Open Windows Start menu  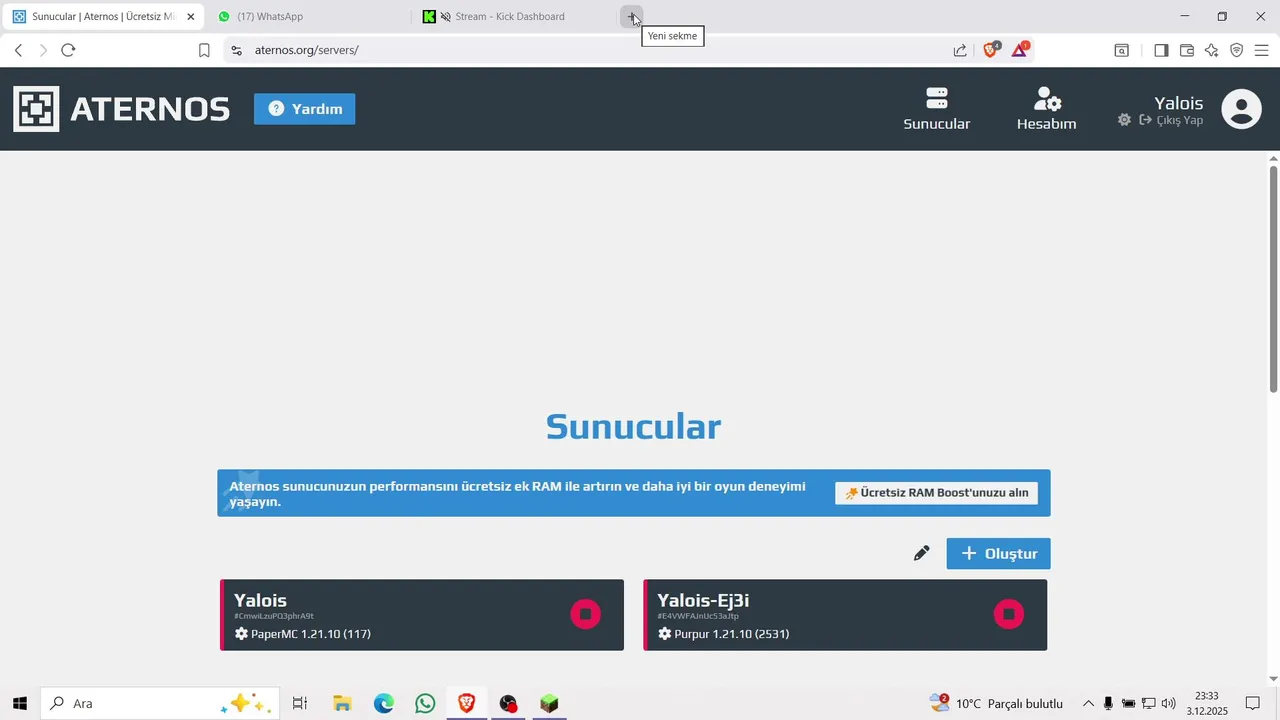point(20,703)
